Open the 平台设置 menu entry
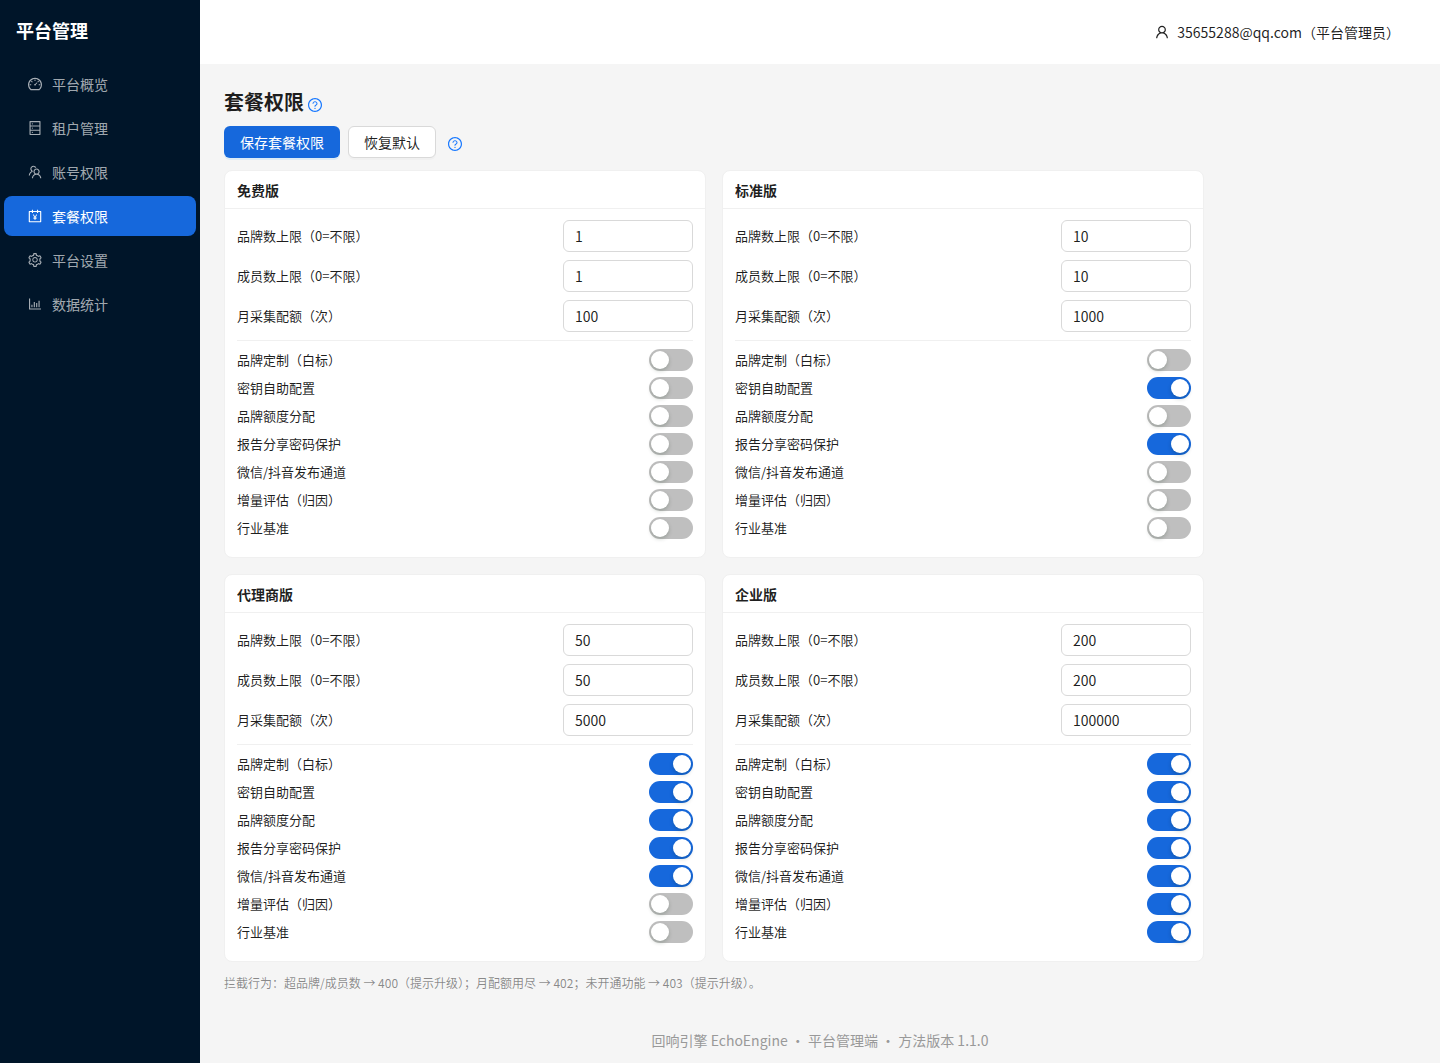This screenshot has width=1440, height=1063. point(100,261)
